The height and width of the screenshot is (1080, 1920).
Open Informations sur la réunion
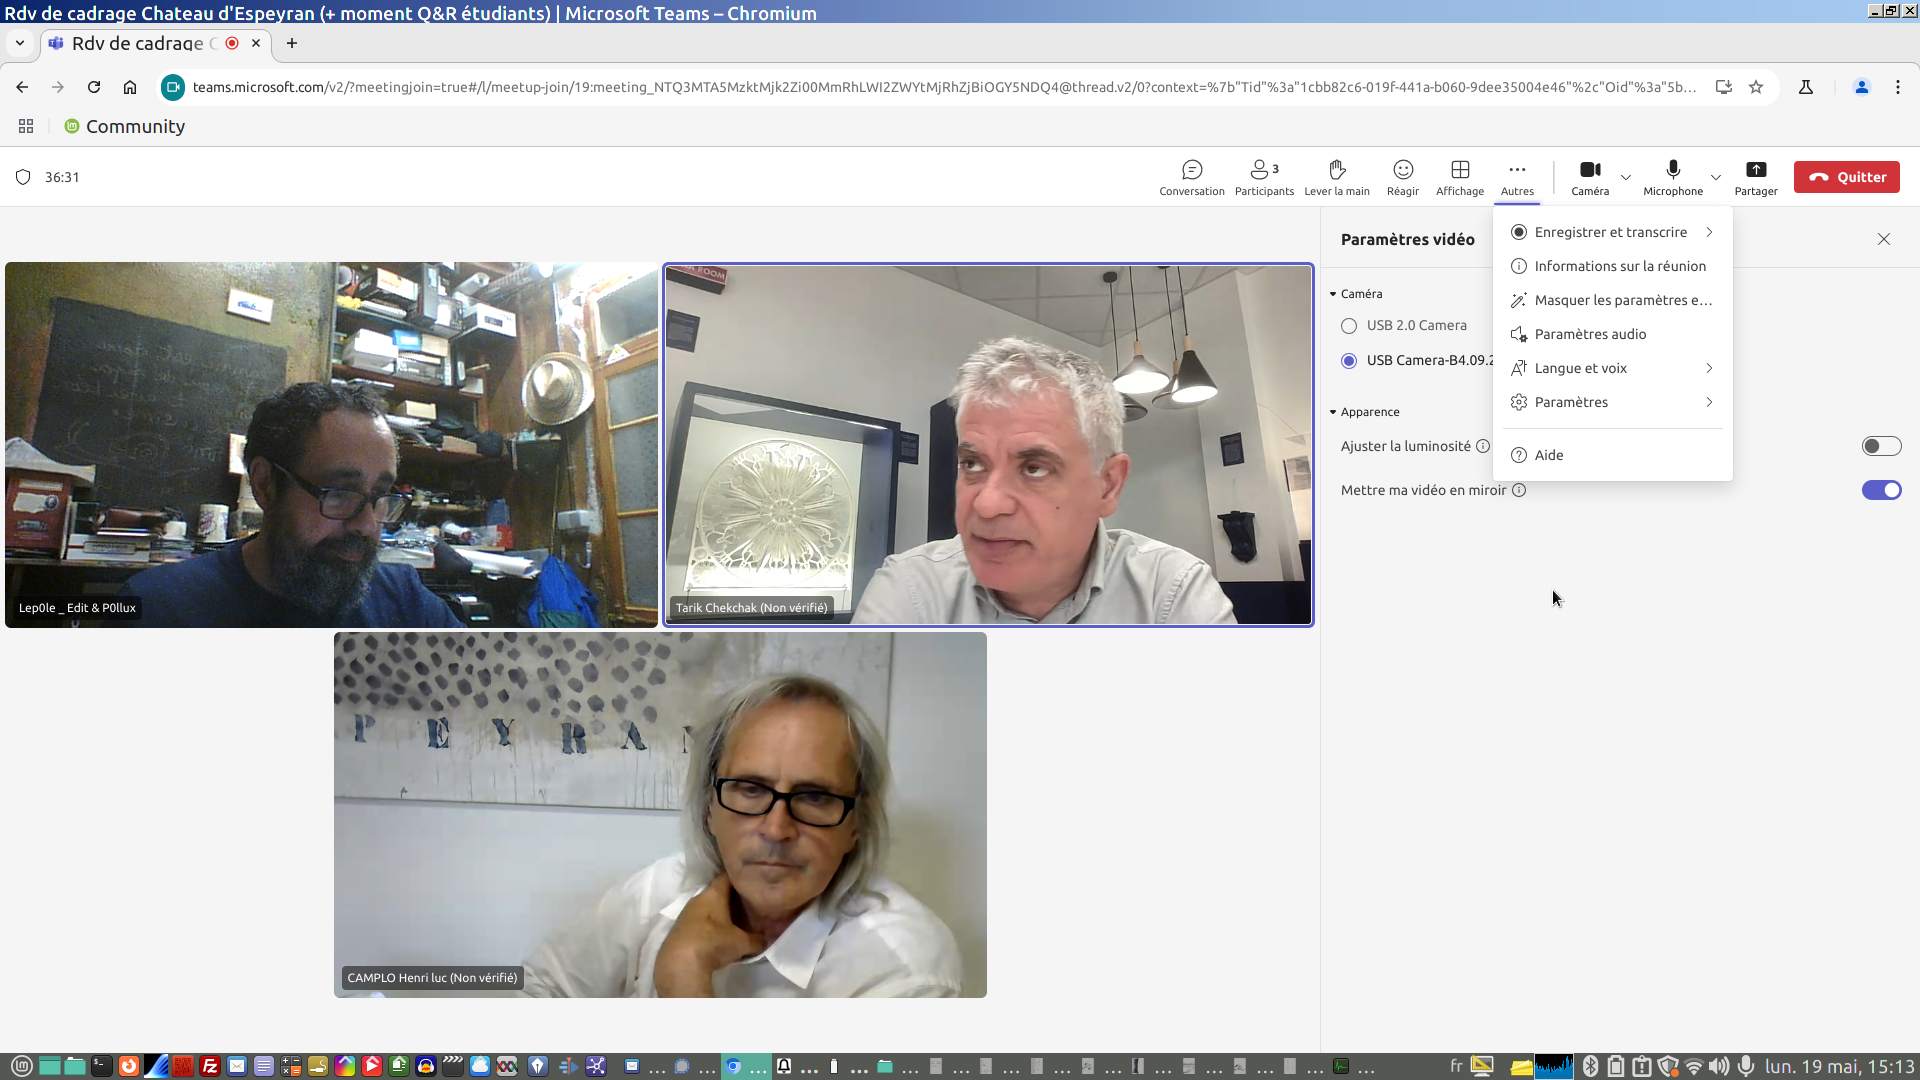(1619, 266)
